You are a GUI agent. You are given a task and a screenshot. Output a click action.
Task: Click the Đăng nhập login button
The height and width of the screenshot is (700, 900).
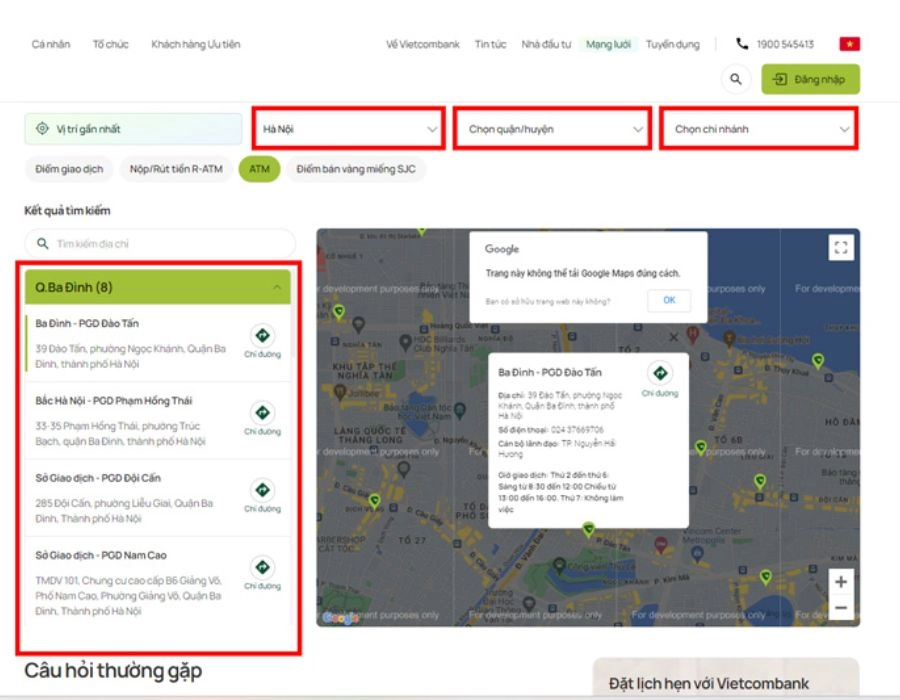(x=810, y=79)
